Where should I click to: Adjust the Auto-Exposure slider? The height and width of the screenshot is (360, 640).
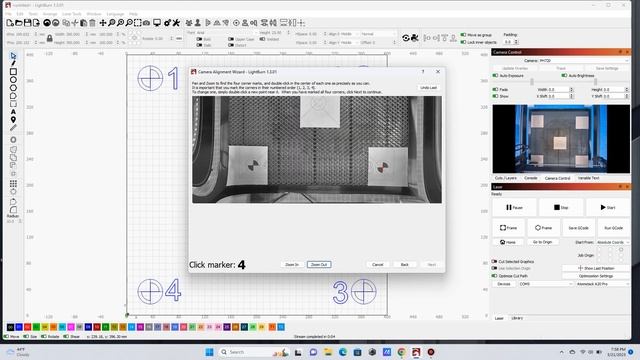(531, 82)
